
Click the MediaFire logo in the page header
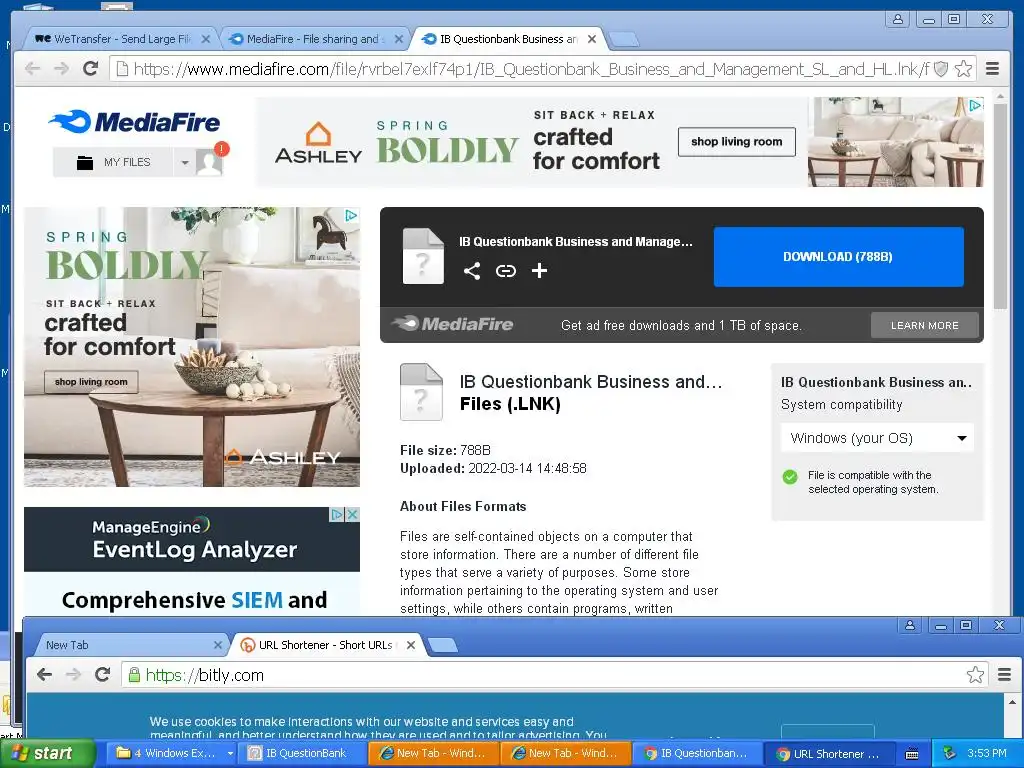coord(135,122)
